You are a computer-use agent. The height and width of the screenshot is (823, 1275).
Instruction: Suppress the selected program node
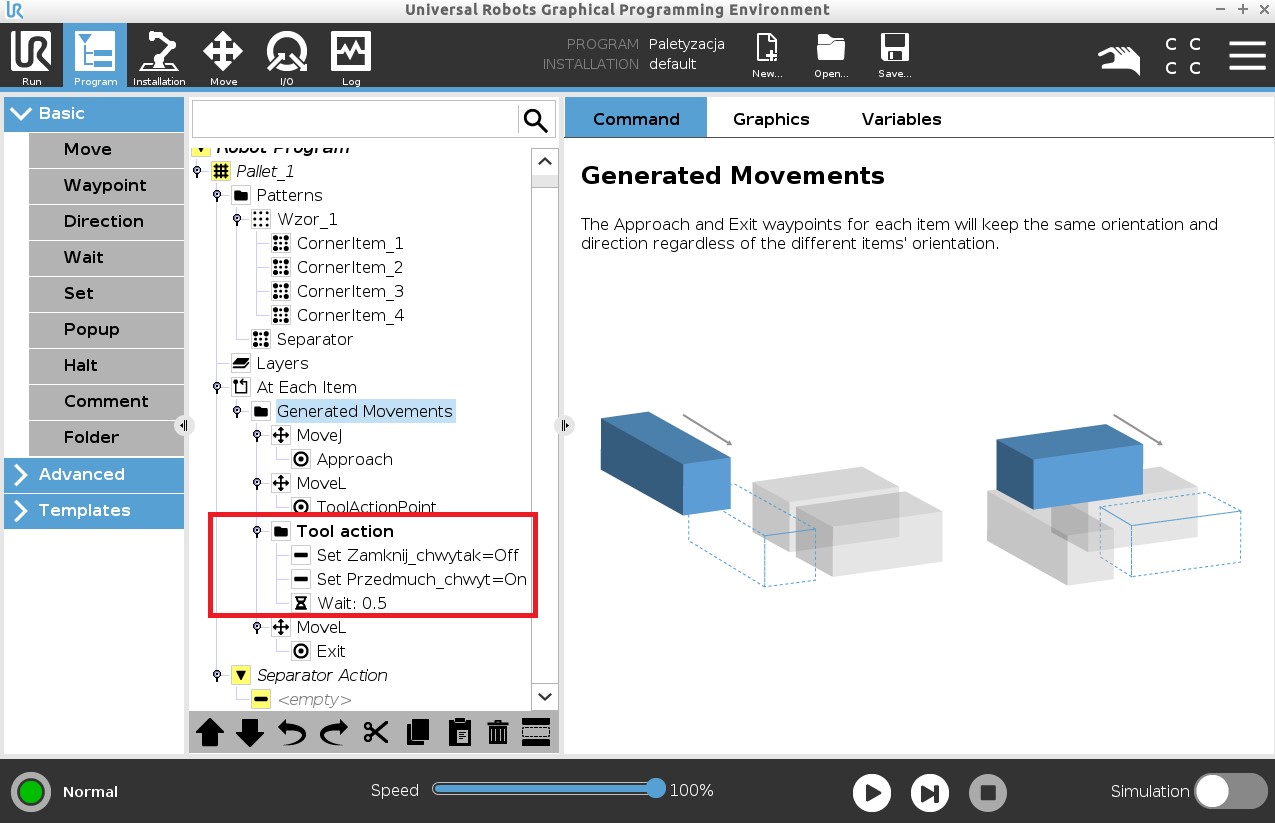[537, 733]
